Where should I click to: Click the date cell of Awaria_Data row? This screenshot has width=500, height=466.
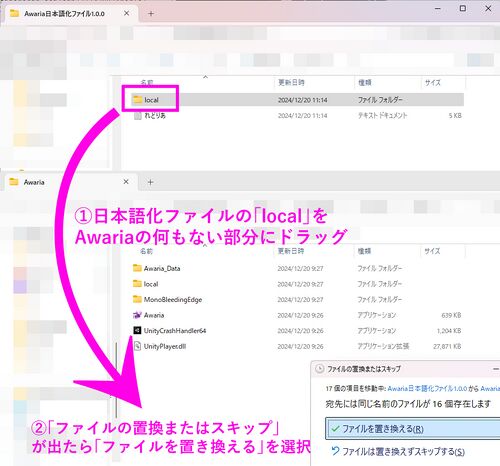tap(300, 269)
